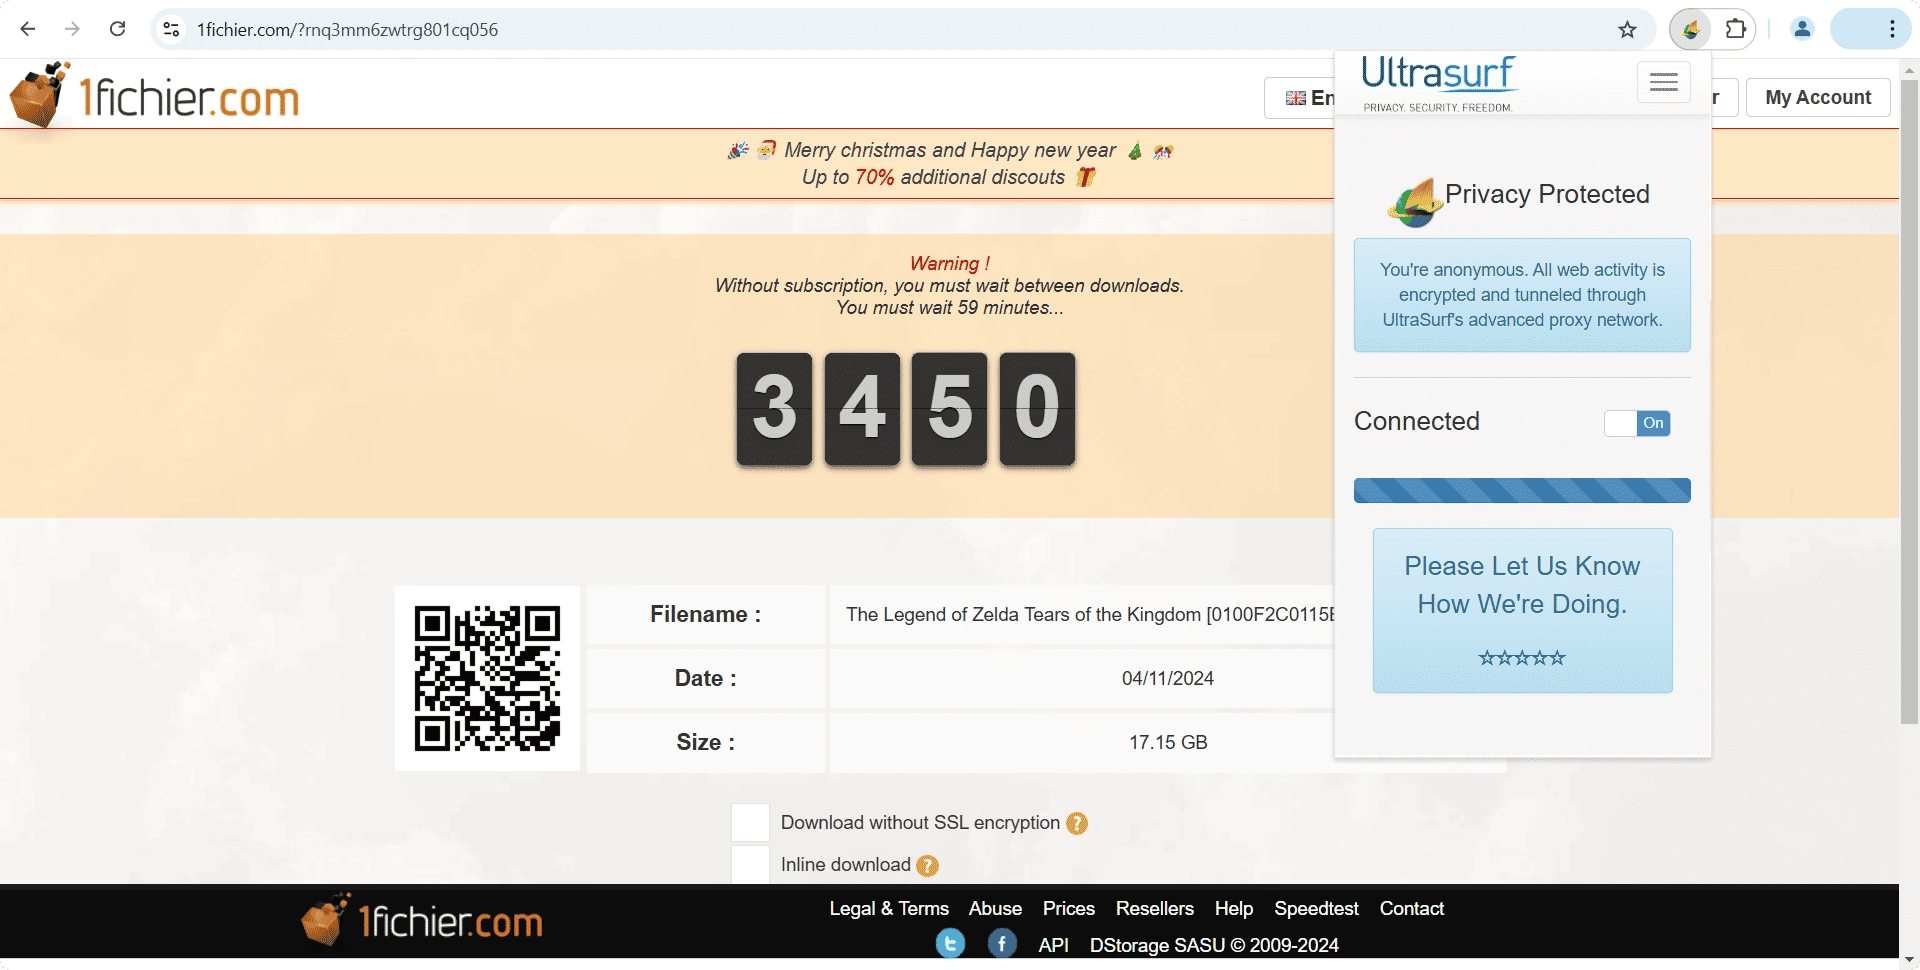Open Ultrasurf hamburger menu
The image size is (1920, 970).
(1664, 82)
